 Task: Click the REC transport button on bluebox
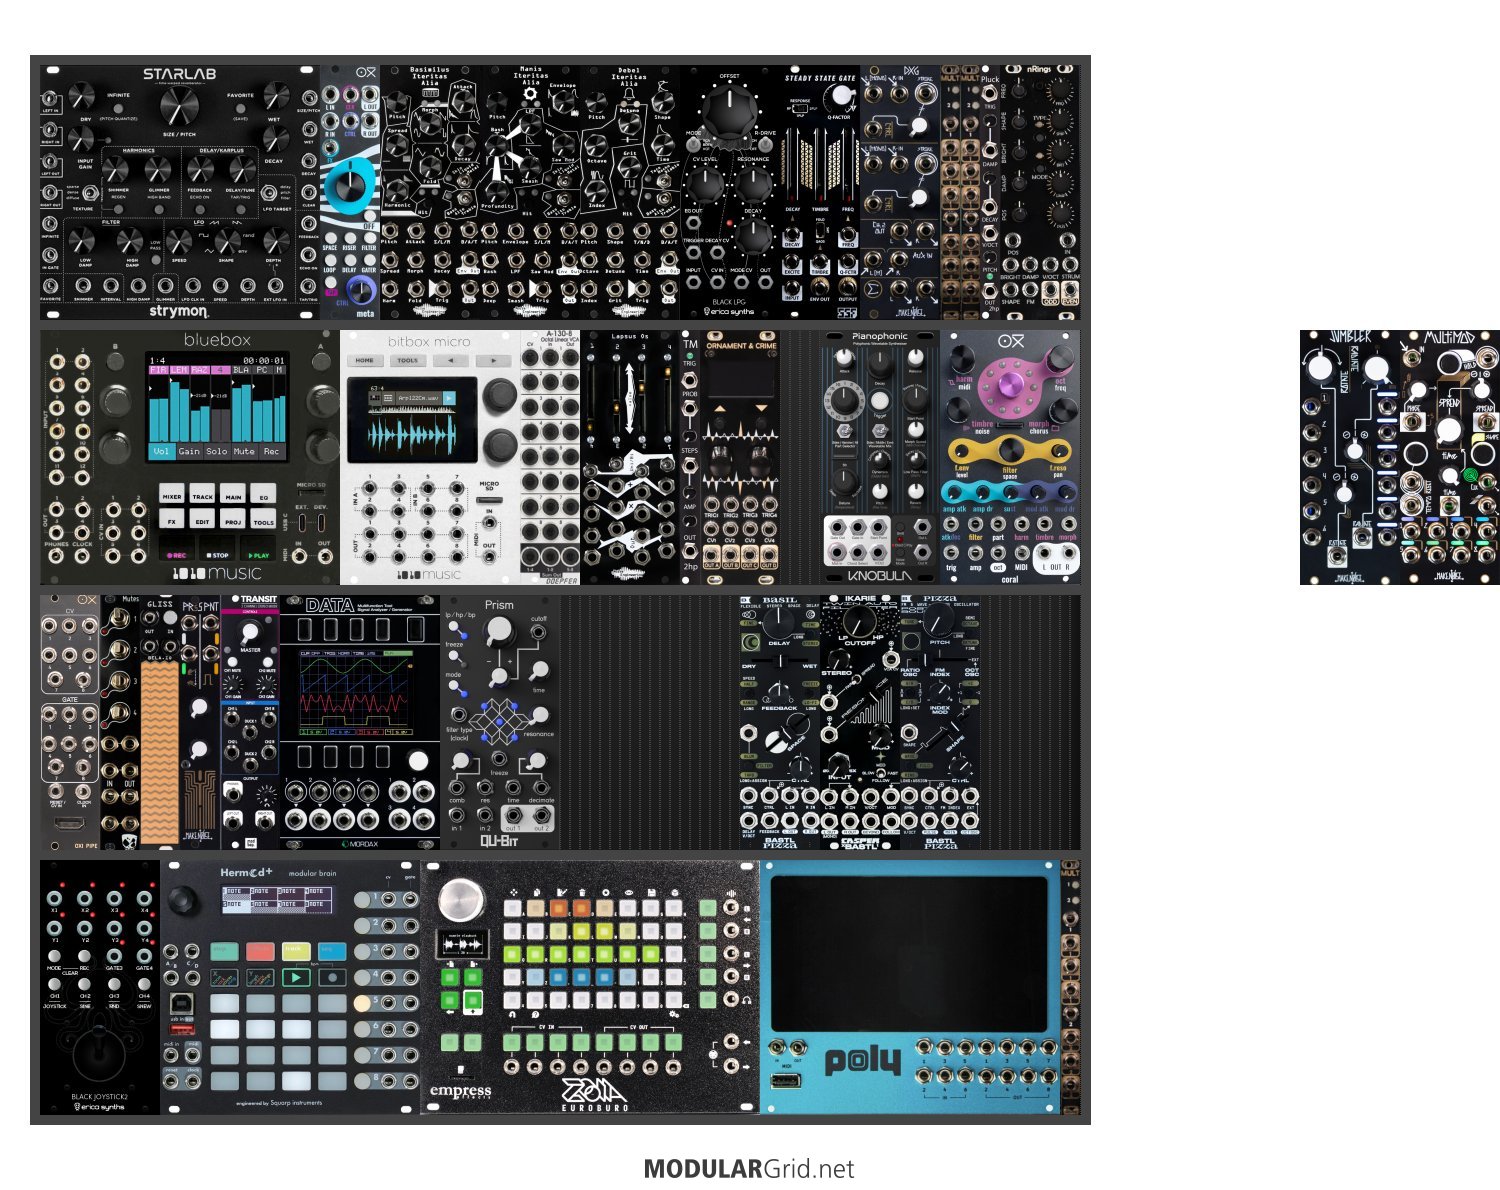pos(177,548)
